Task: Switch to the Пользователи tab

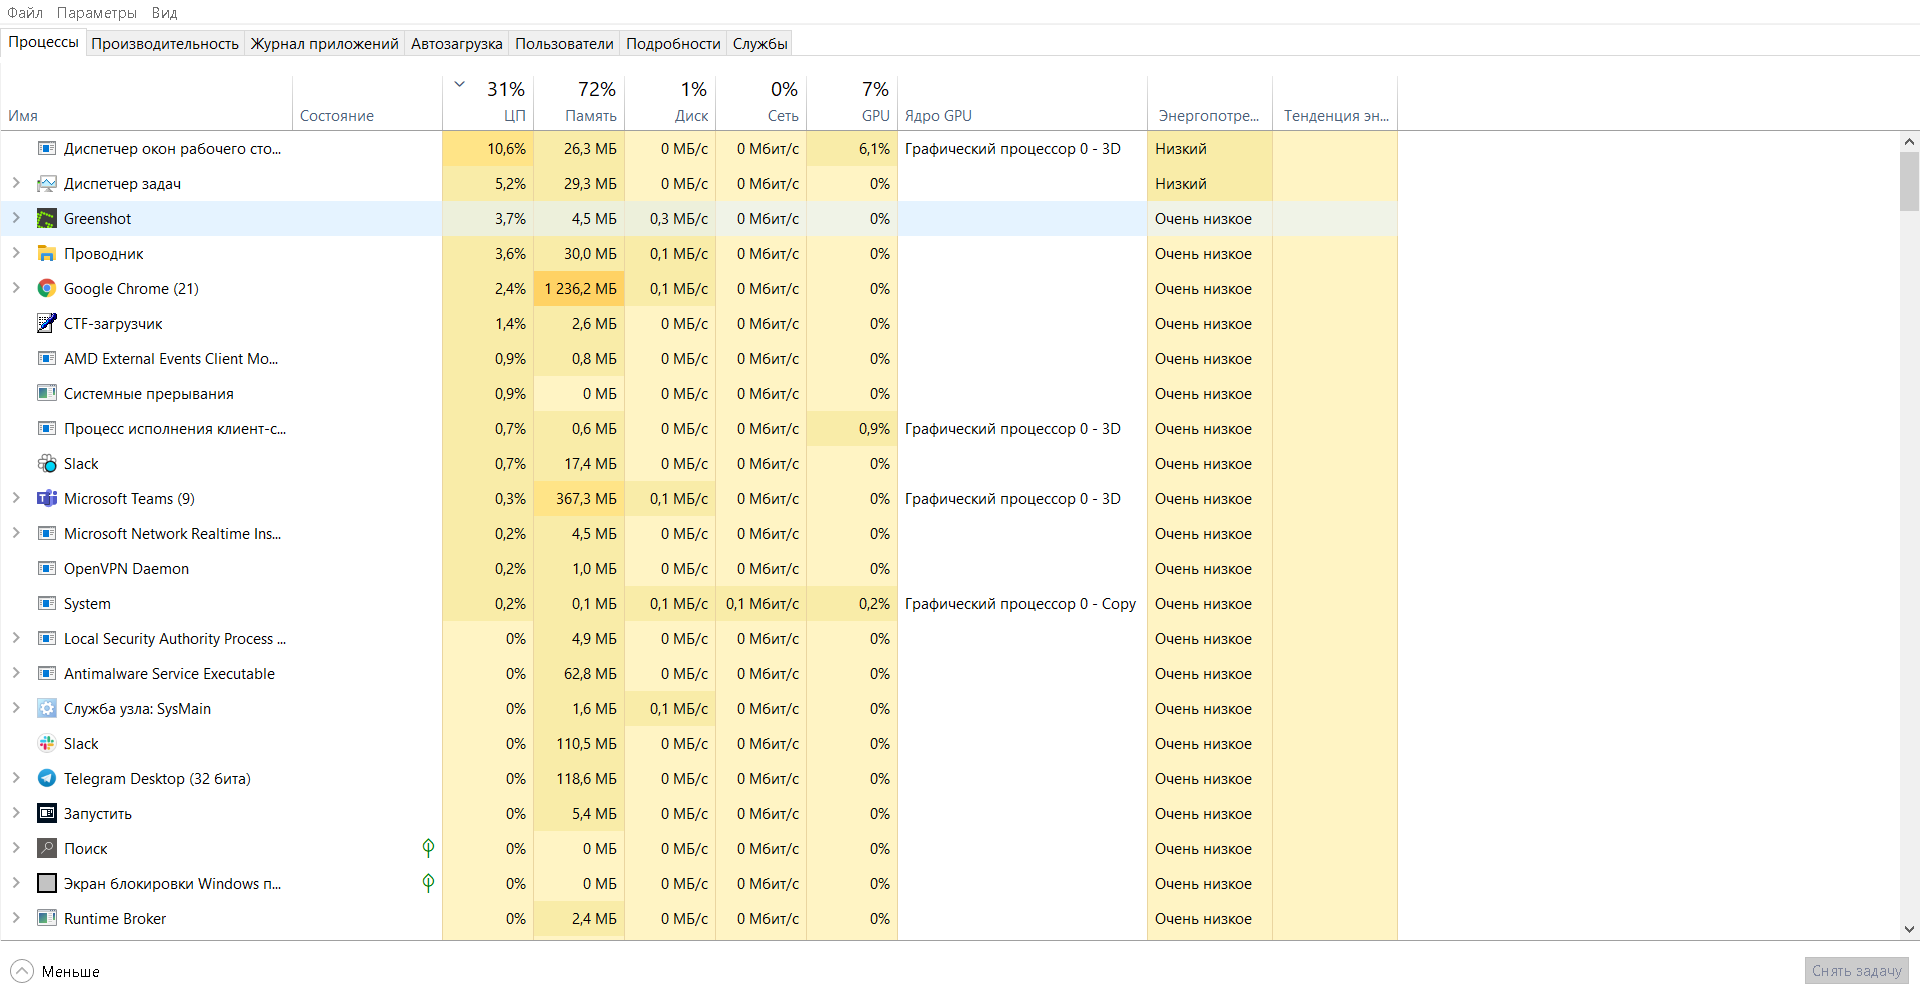Action: click(564, 44)
